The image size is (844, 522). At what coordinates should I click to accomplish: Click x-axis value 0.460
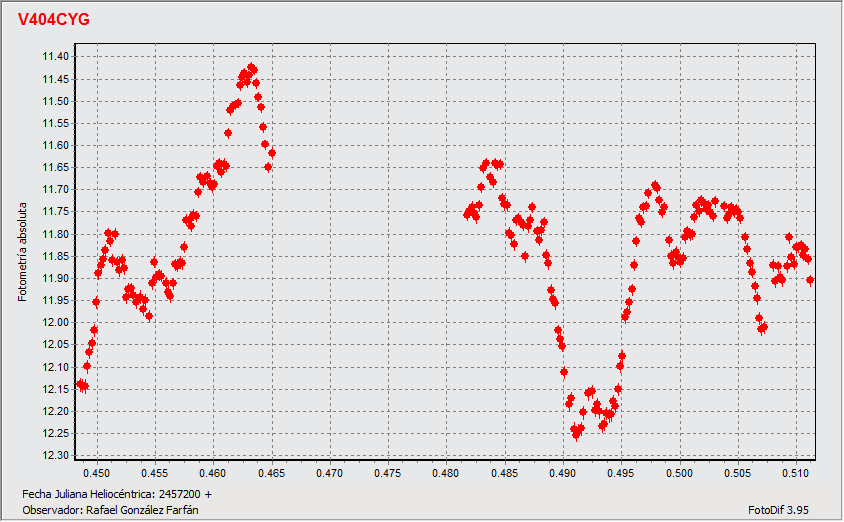pyautogui.click(x=213, y=473)
